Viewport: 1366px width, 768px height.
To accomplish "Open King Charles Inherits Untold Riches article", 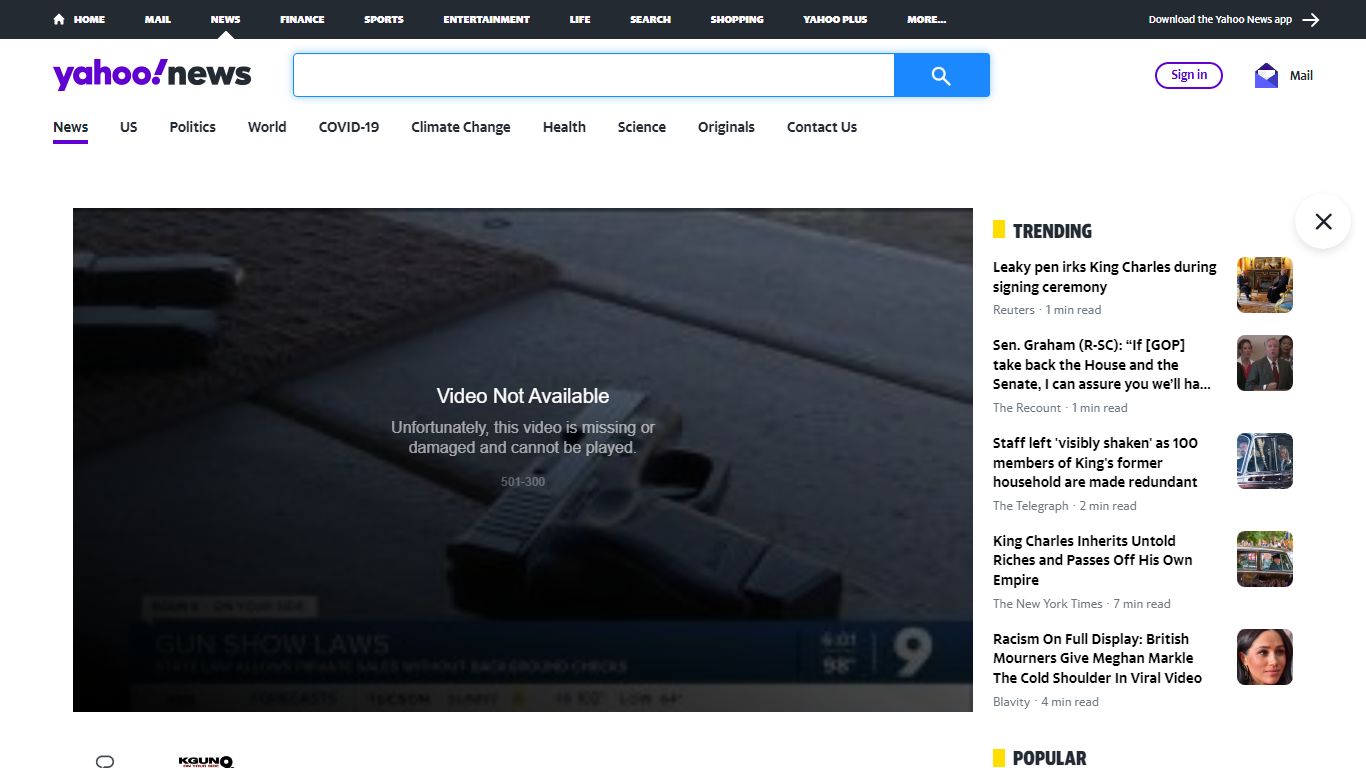I will tap(1093, 560).
